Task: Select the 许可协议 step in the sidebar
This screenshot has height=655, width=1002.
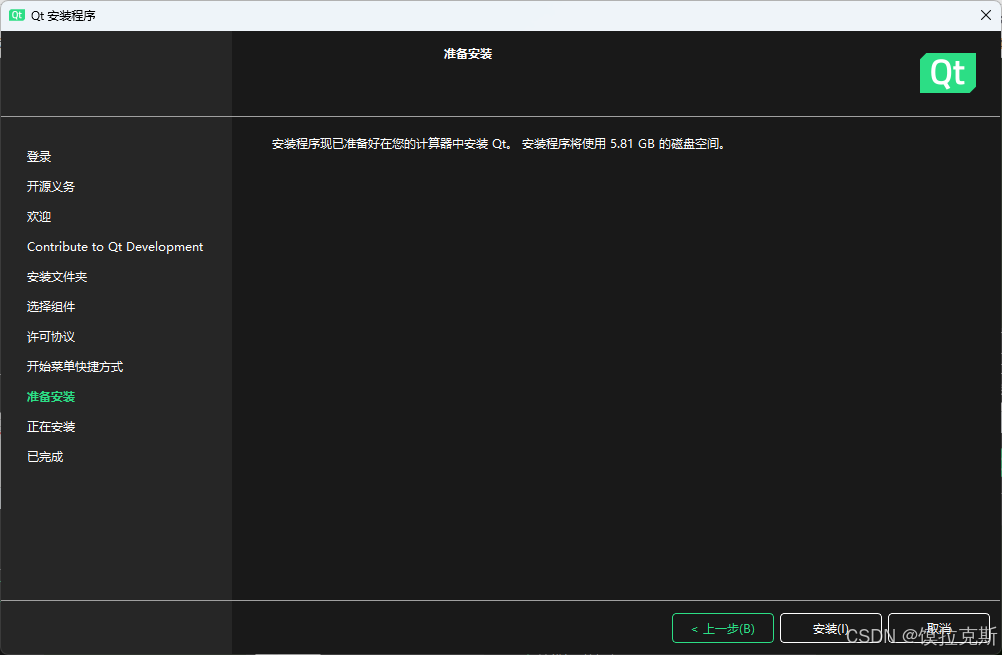Action: 51,337
